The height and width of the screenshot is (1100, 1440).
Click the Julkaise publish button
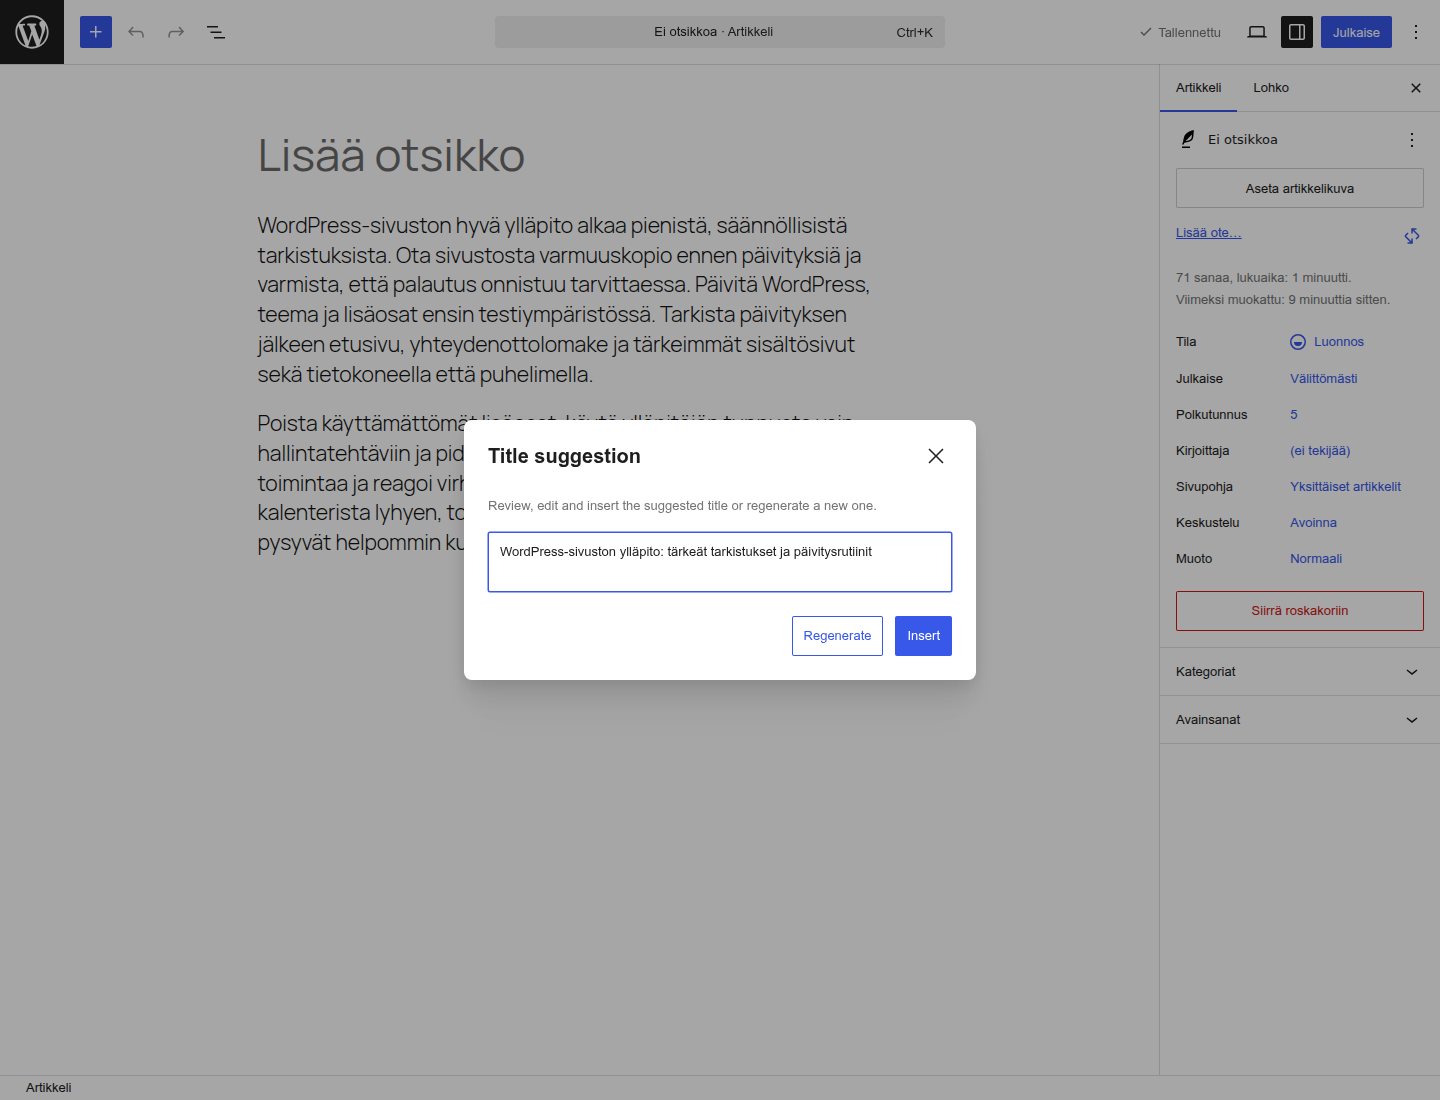(x=1356, y=32)
